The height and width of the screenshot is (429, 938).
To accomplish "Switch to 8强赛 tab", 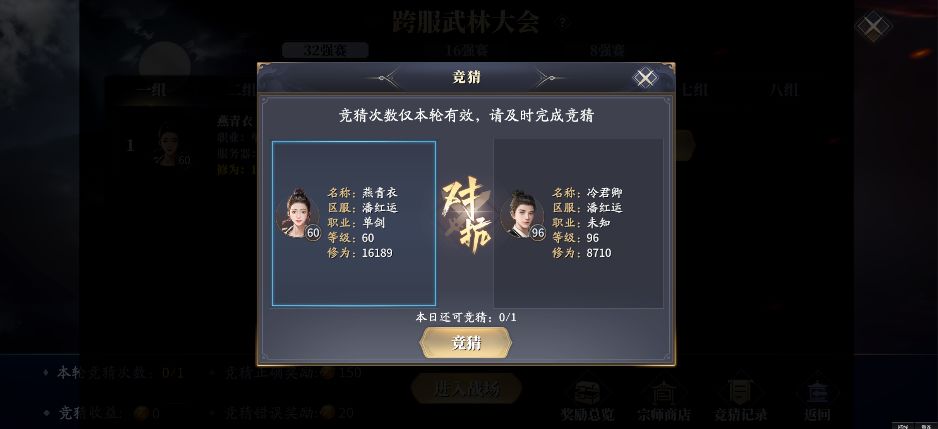I will coord(607,50).
